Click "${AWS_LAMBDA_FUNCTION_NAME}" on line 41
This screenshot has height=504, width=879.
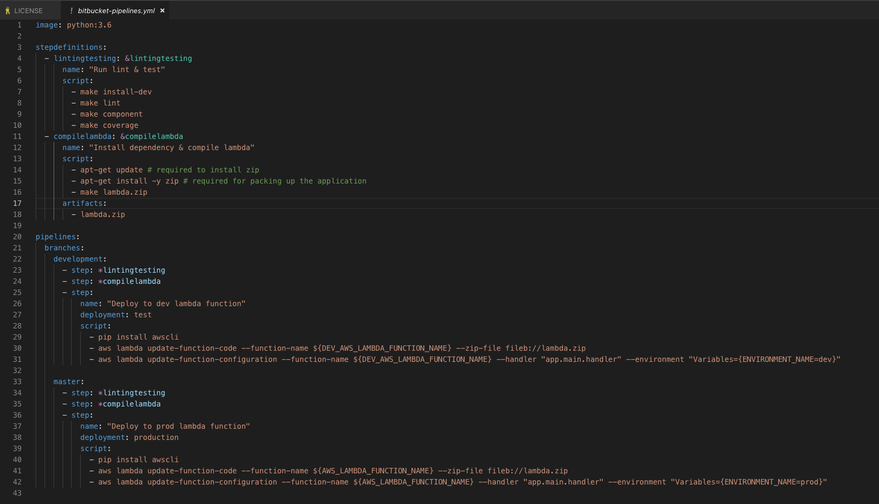pos(373,471)
